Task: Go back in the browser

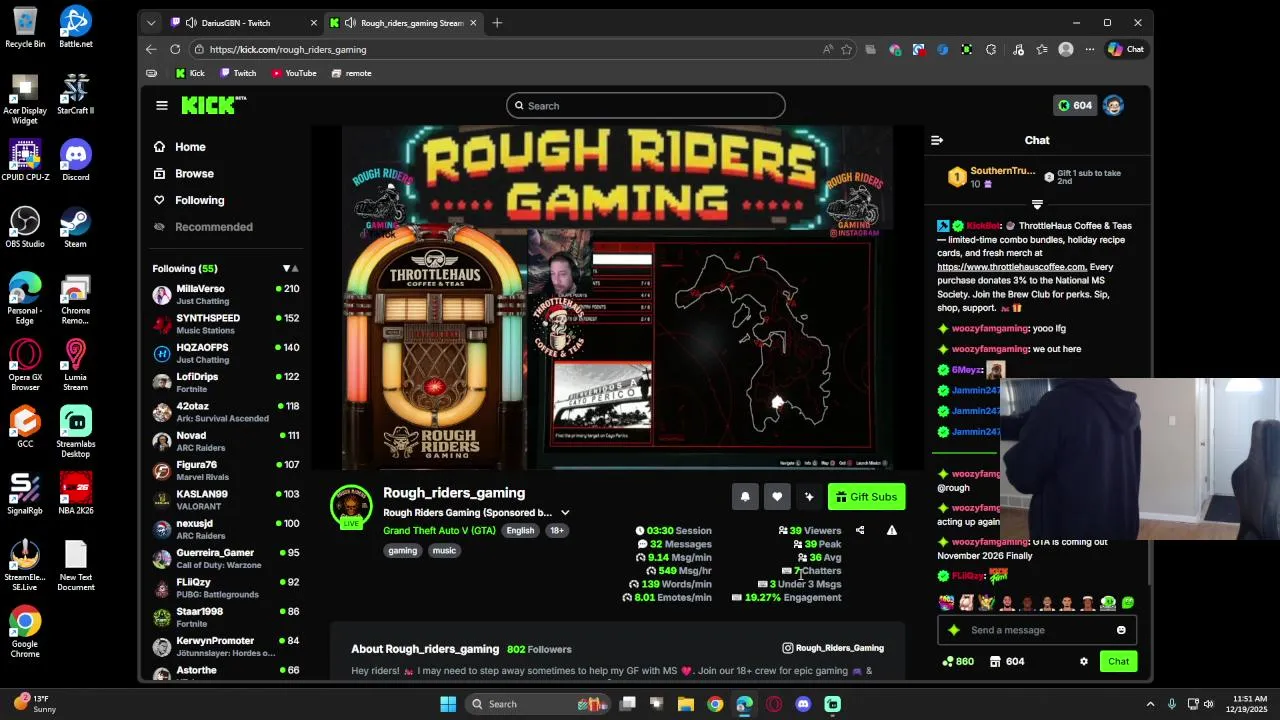Action: (x=151, y=49)
